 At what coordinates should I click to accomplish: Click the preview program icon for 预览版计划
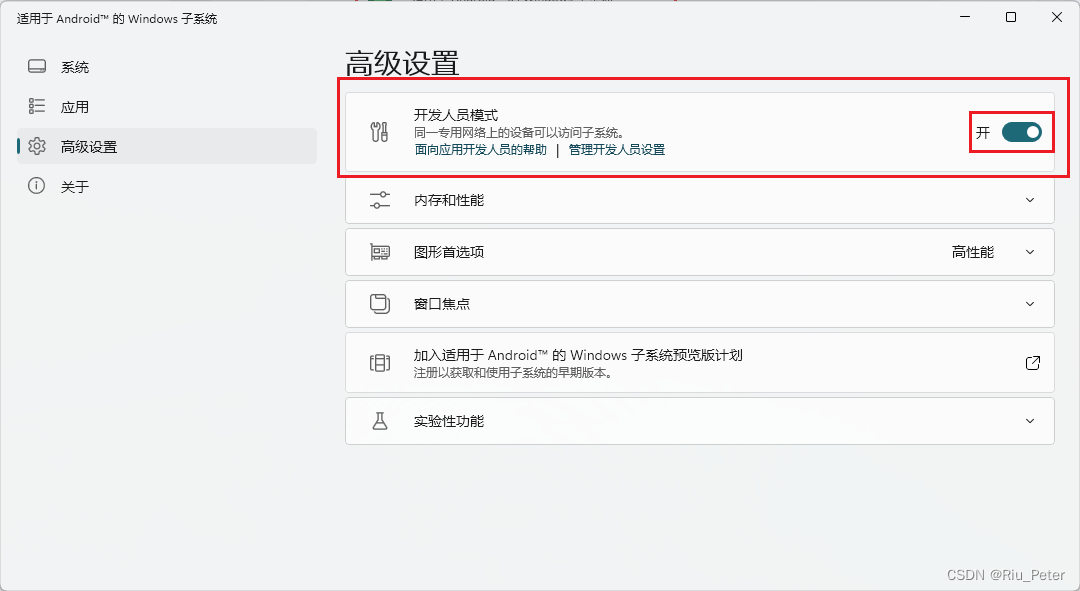380,362
